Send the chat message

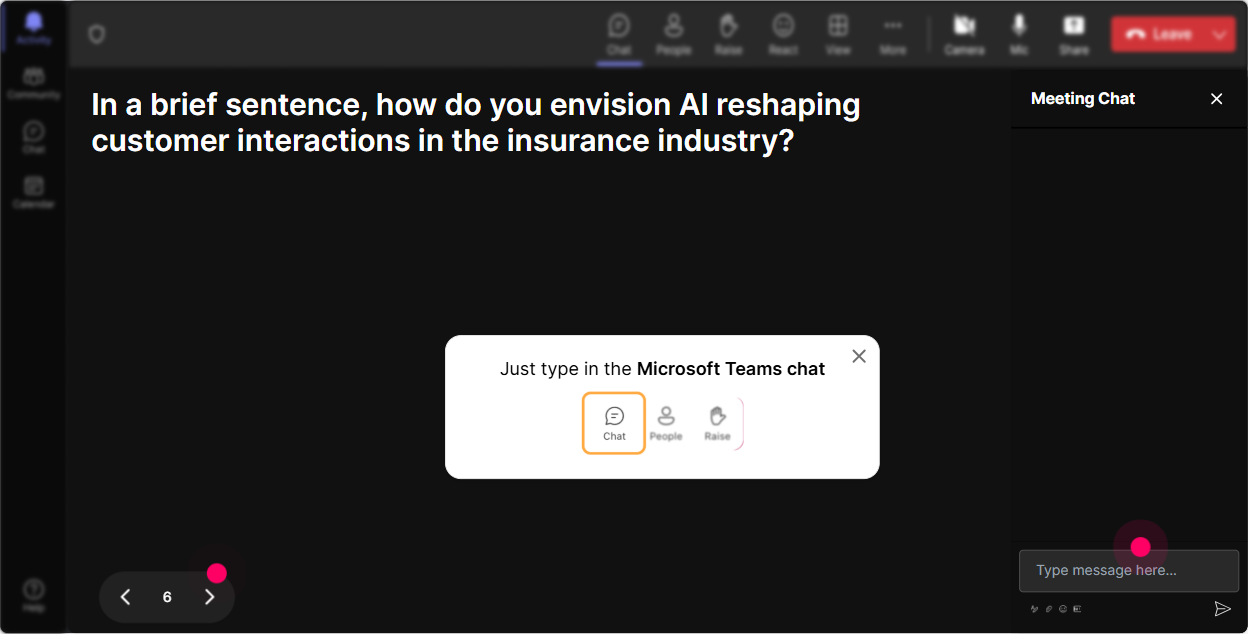(x=1222, y=608)
